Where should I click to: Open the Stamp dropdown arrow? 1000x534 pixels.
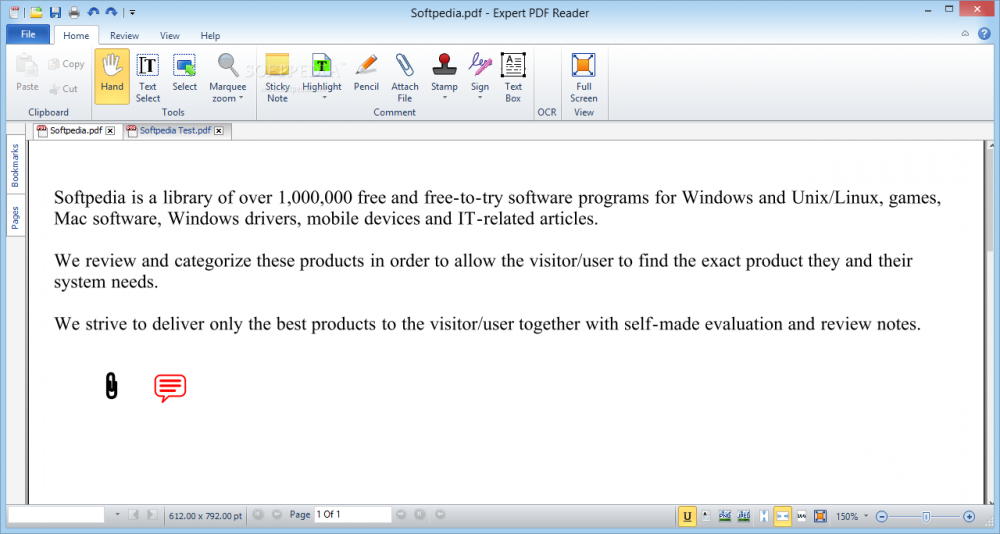(445, 98)
